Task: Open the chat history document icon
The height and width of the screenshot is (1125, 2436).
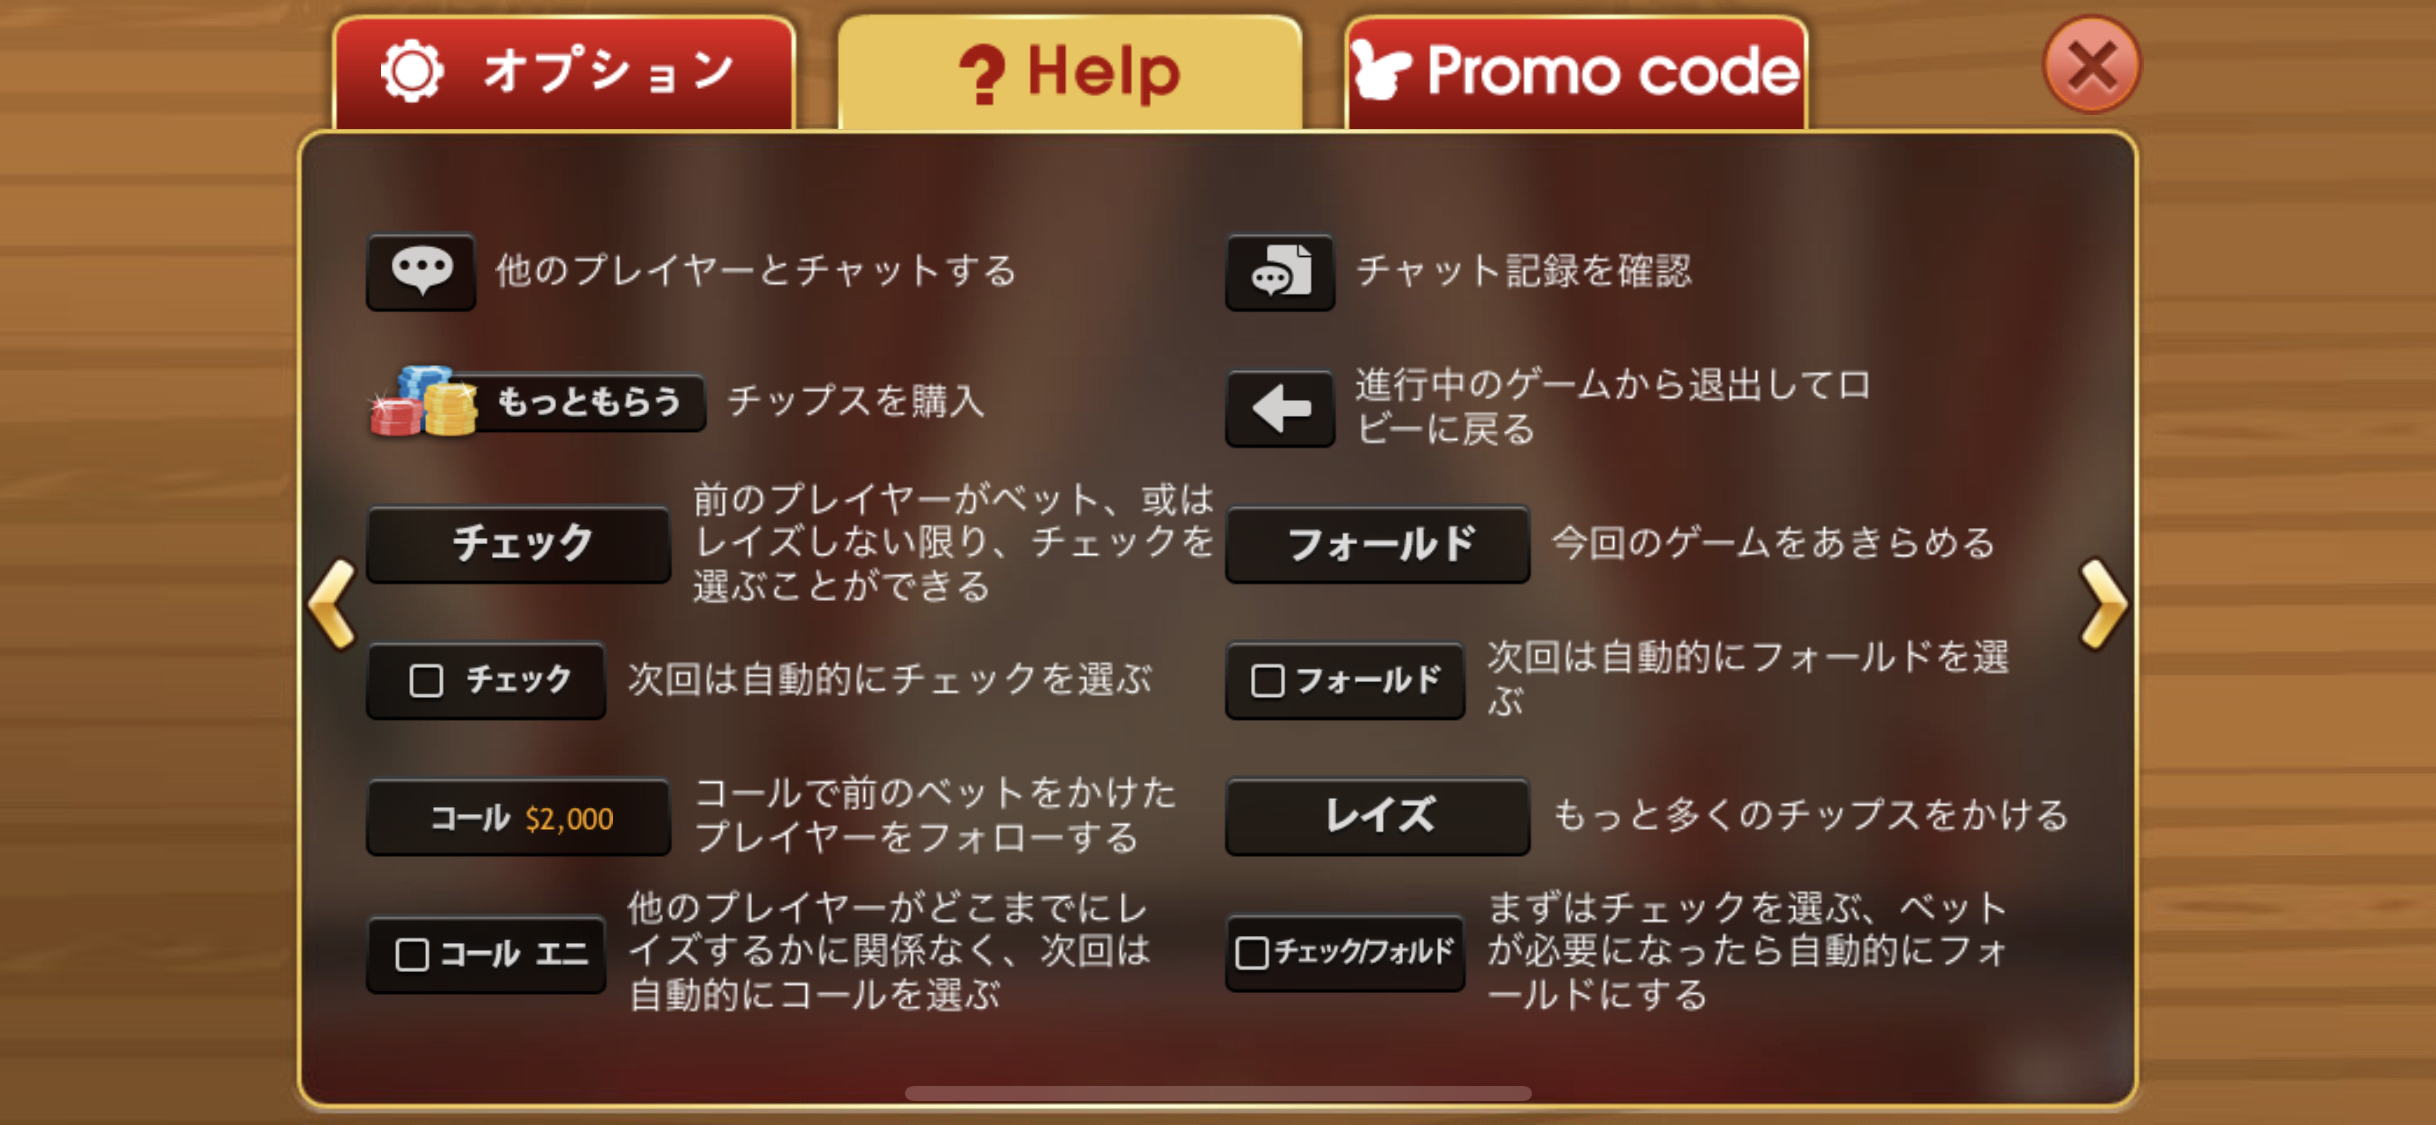Action: click(1280, 272)
